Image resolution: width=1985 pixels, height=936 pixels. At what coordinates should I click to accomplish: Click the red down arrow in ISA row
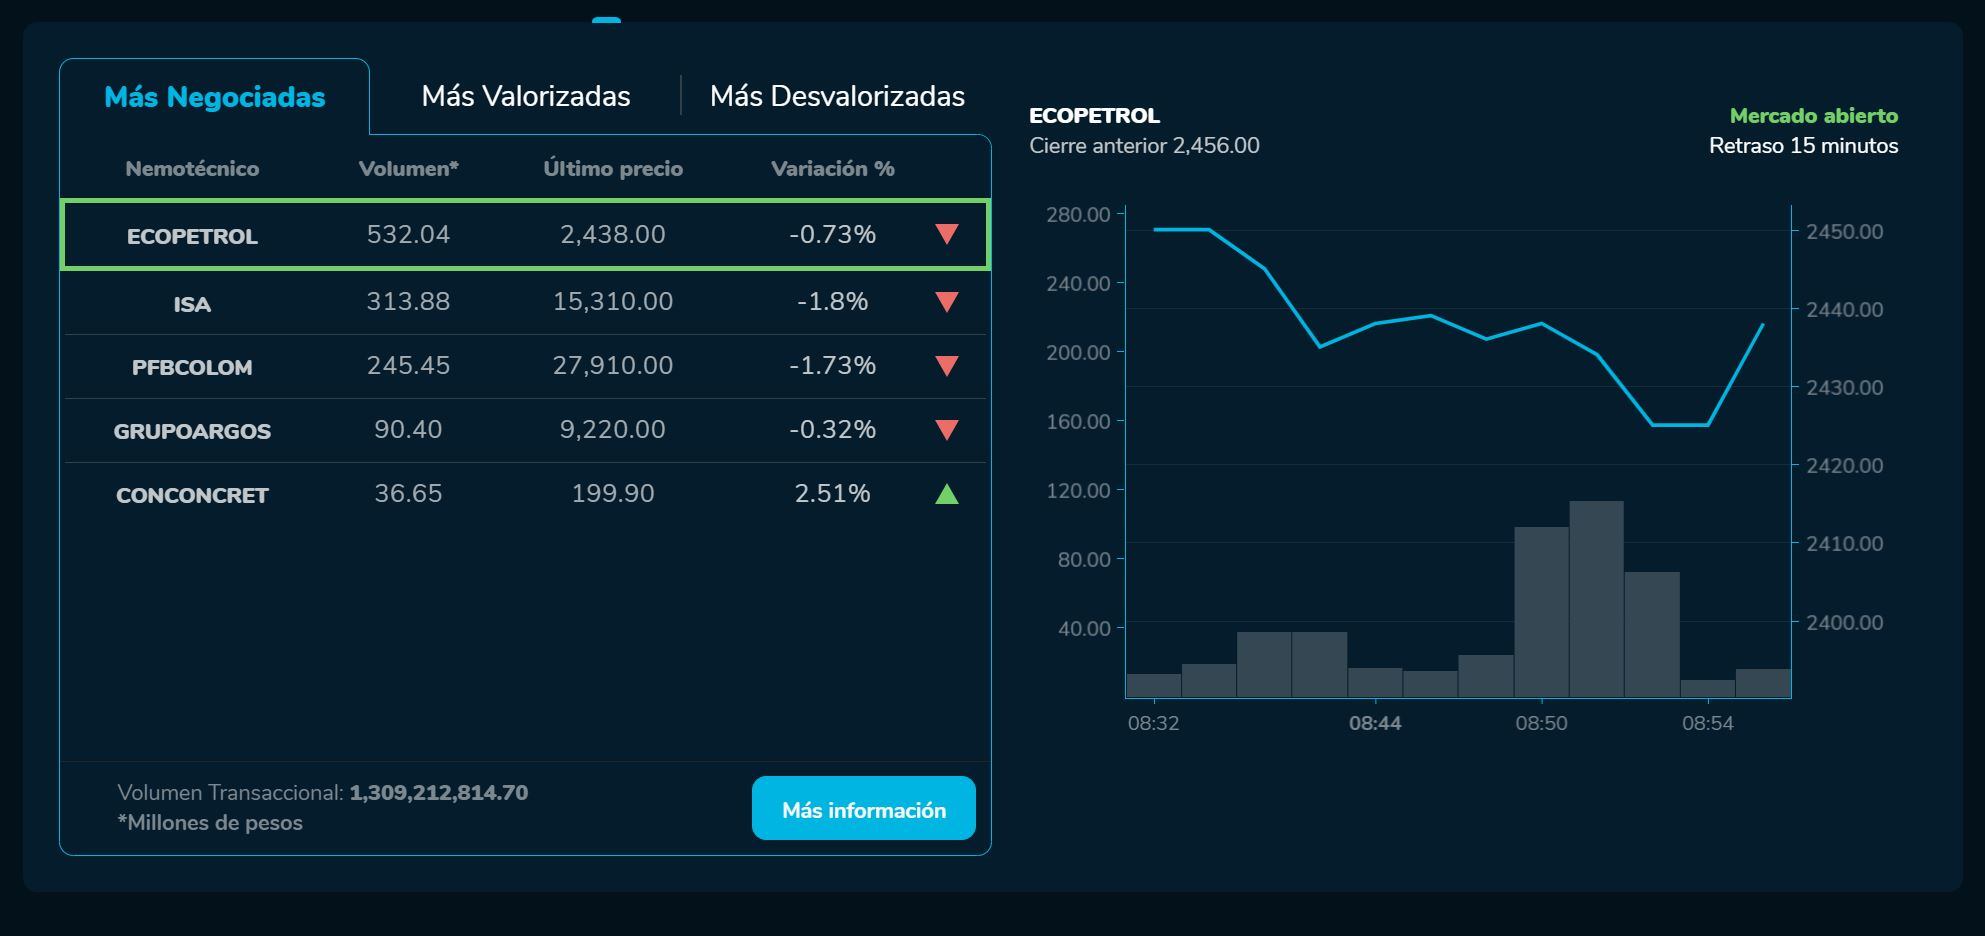(946, 302)
